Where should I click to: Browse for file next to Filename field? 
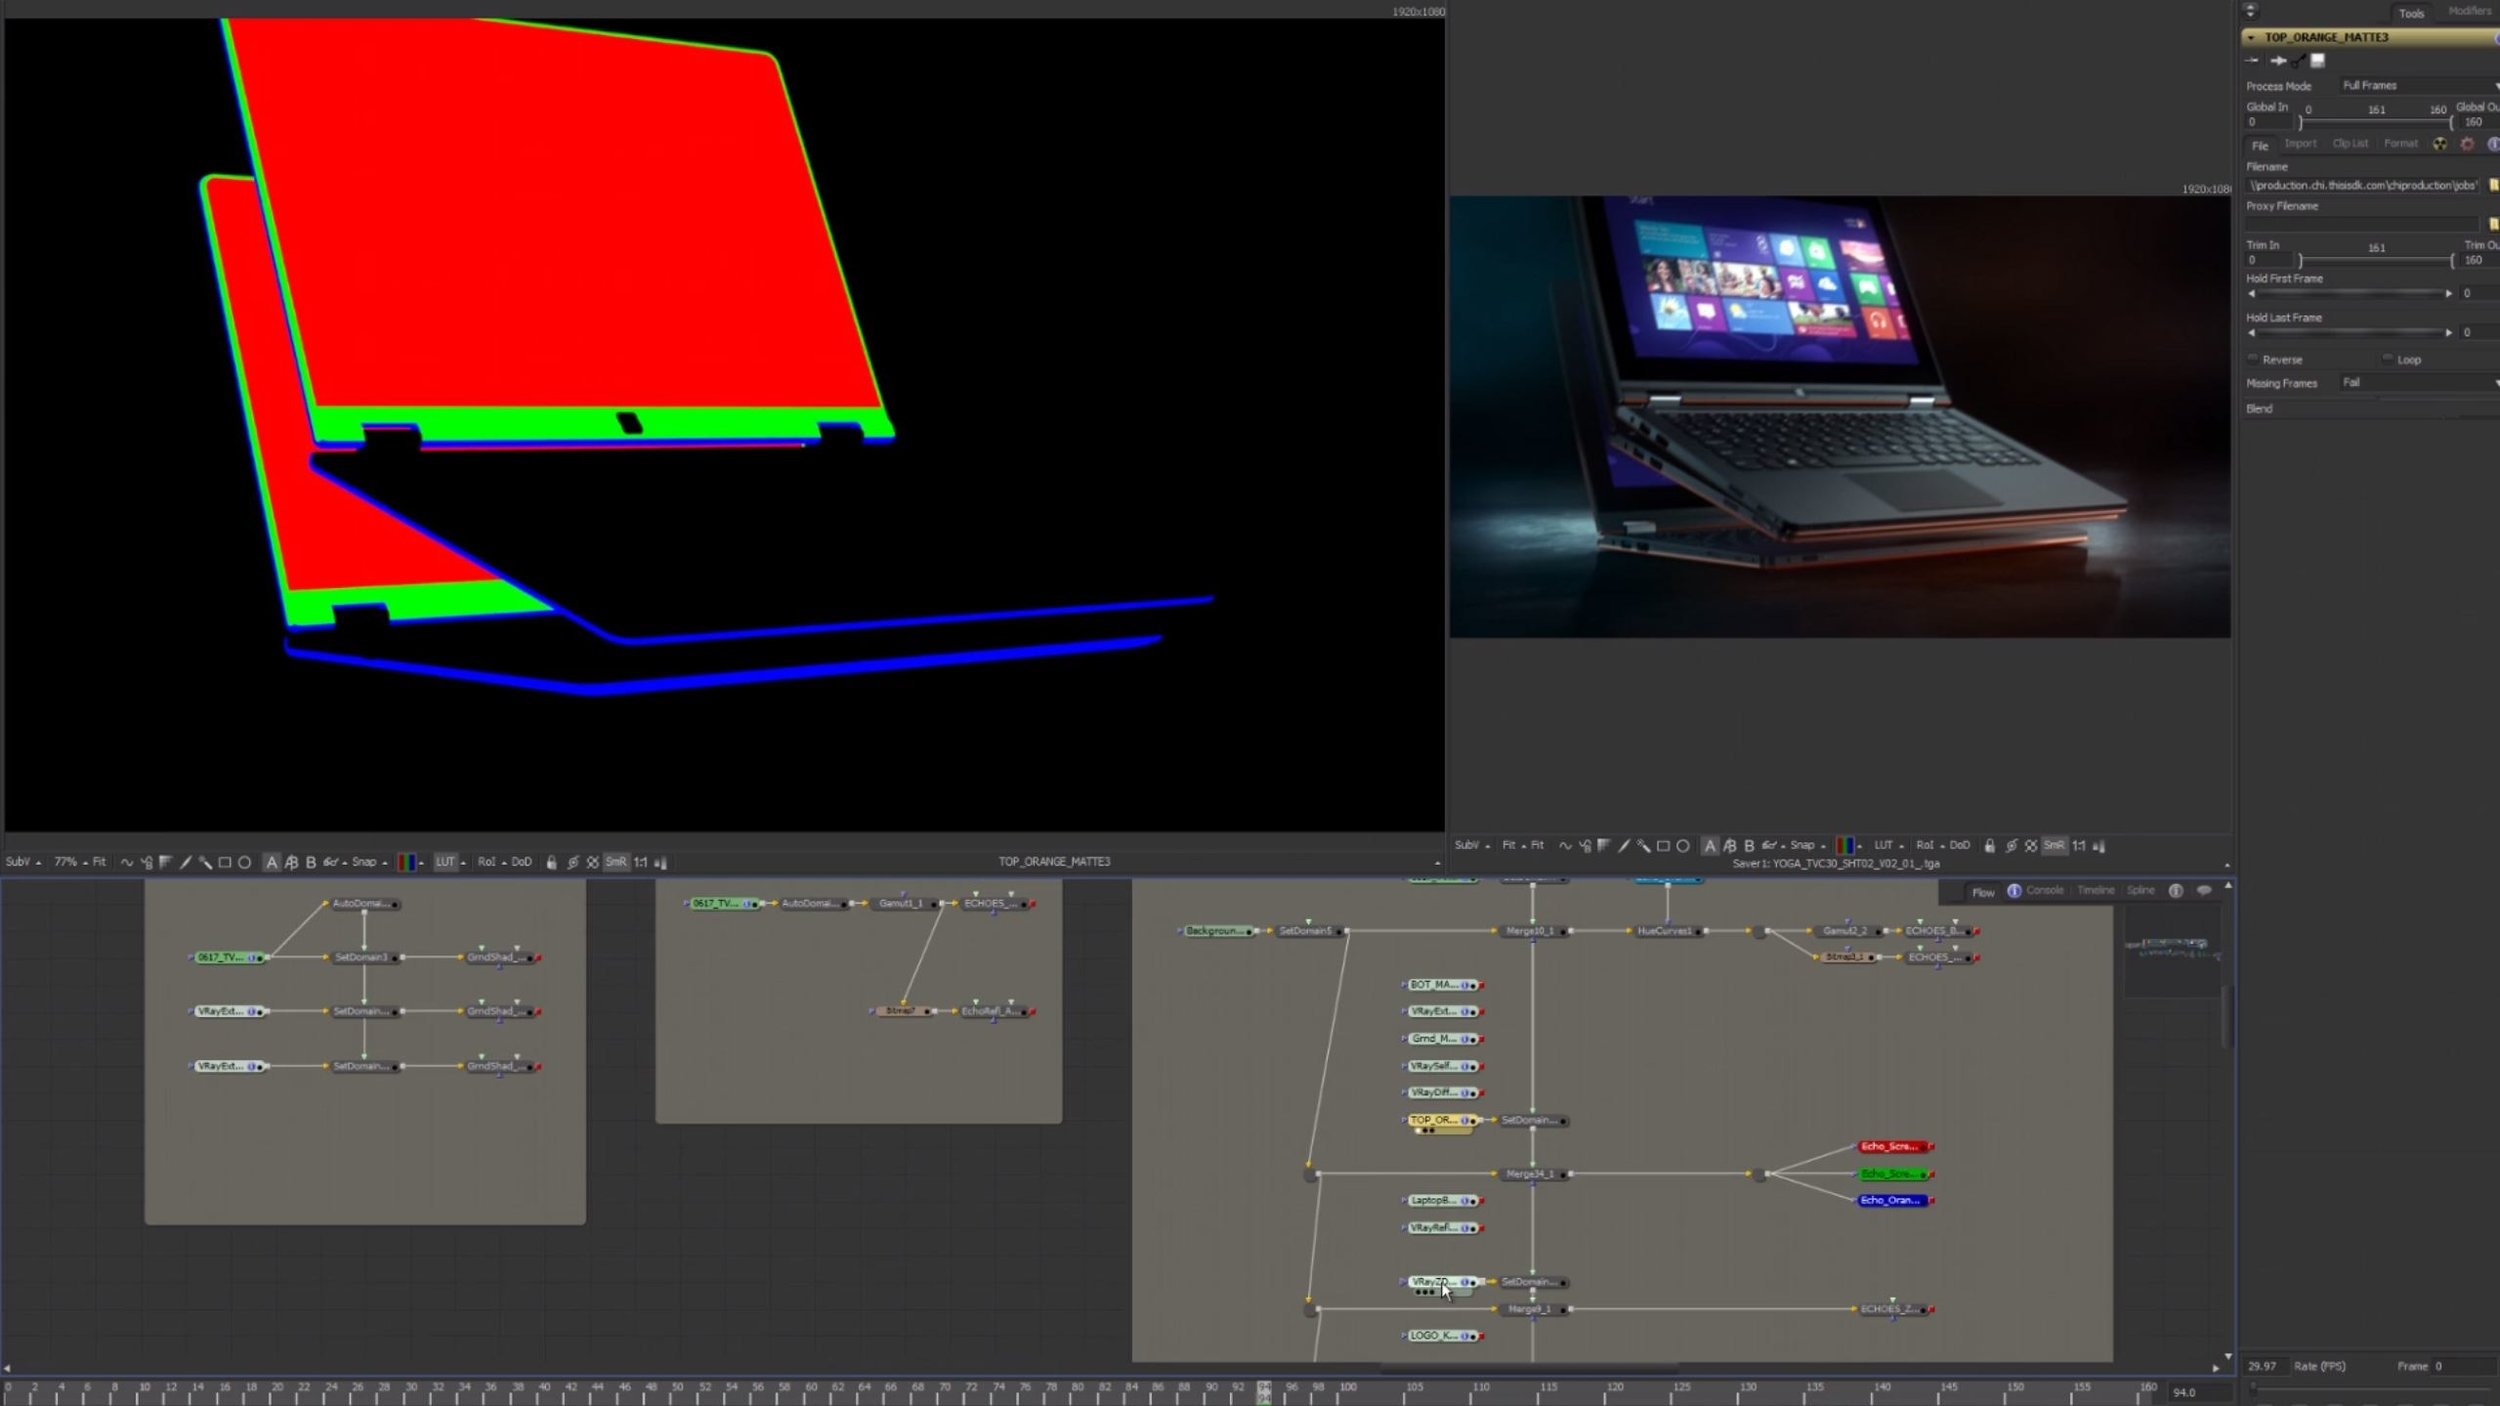[2492, 185]
